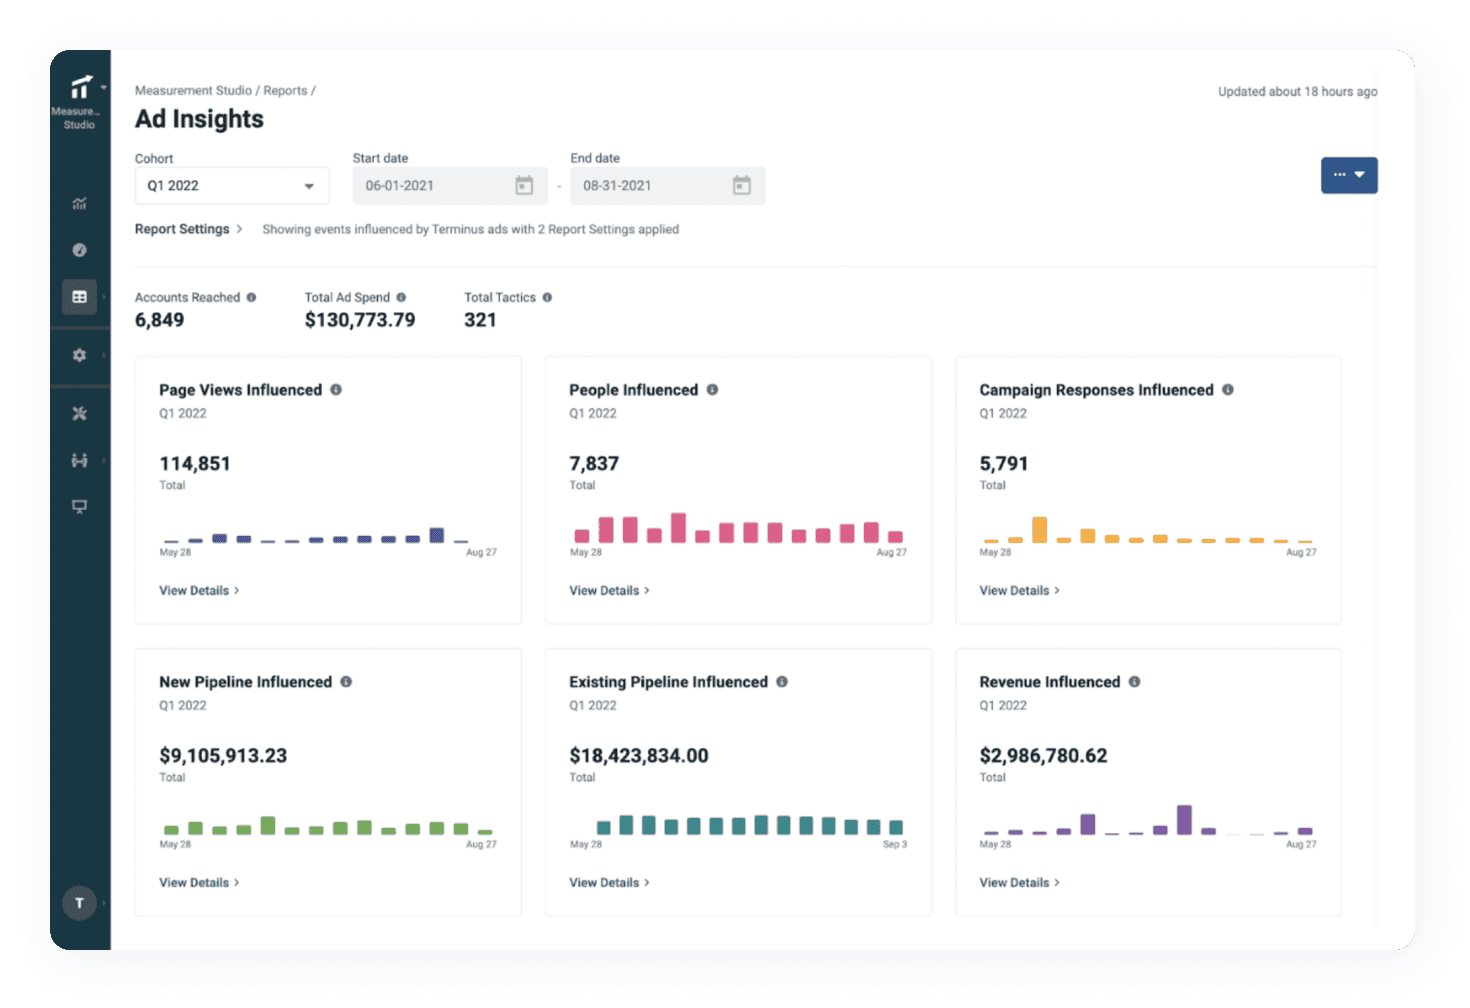This screenshot has height=1008, width=1470.
Task: Open the Cohort Q1 2022 dropdown
Action: click(232, 185)
